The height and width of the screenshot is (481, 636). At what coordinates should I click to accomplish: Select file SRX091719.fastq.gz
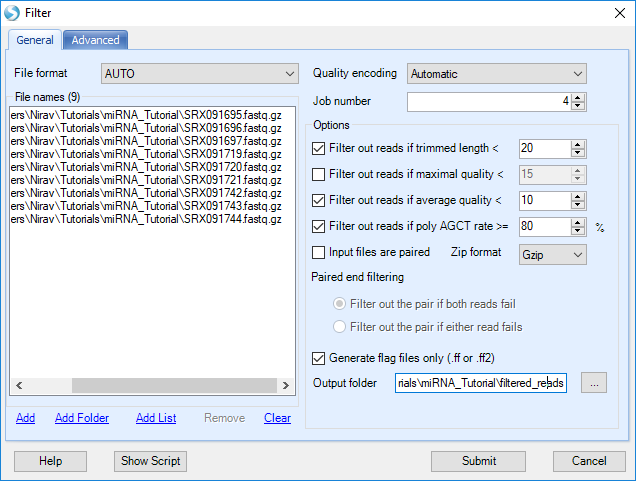pyautogui.click(x=146, y=154)
